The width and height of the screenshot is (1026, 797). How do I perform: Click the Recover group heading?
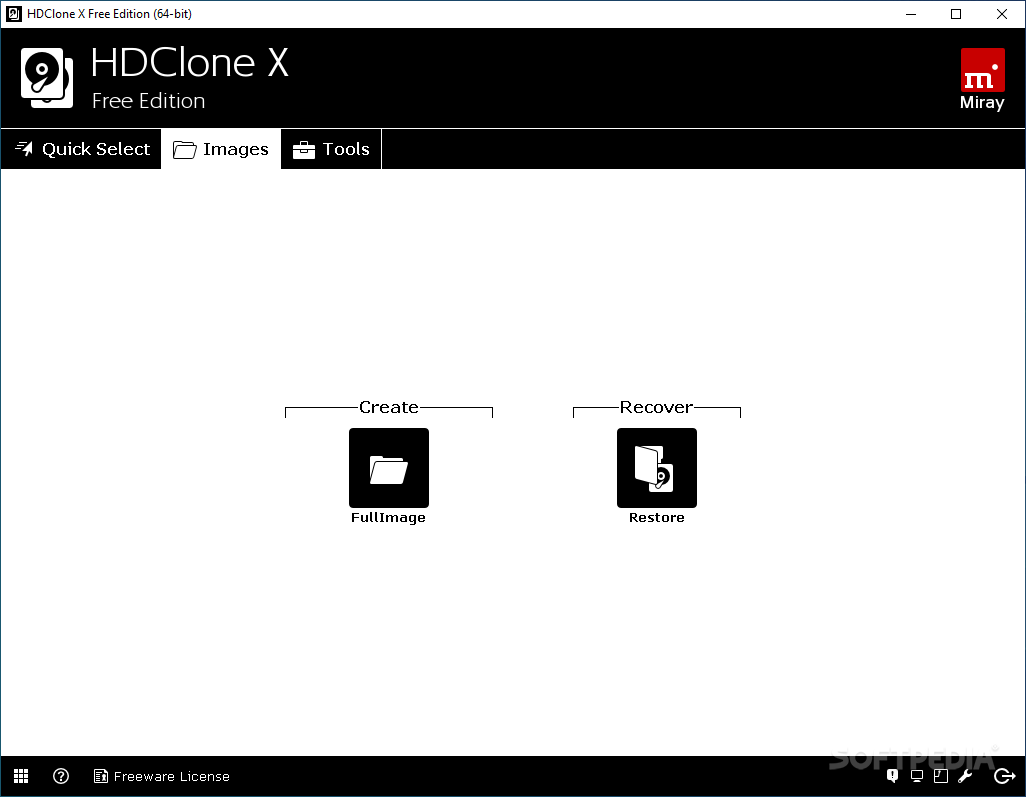pos(656,407)
